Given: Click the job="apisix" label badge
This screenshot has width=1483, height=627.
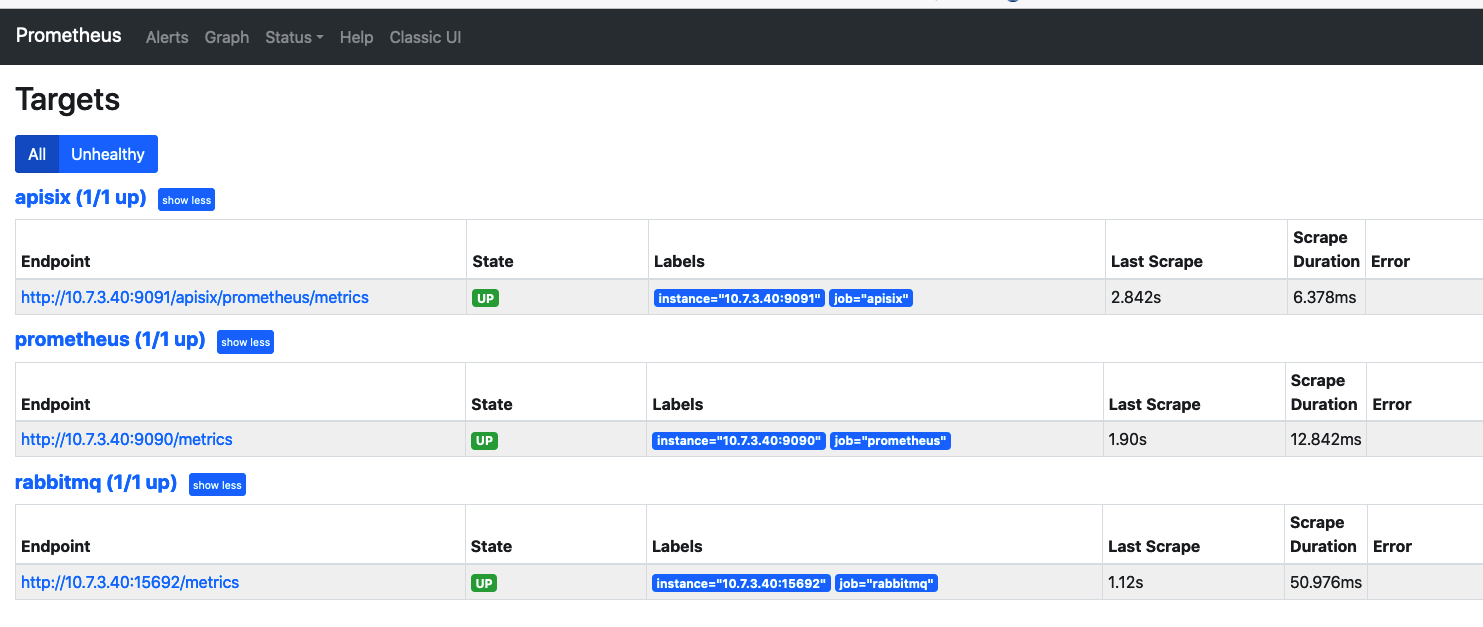Looking at the screenshot, I should [871, 298].
